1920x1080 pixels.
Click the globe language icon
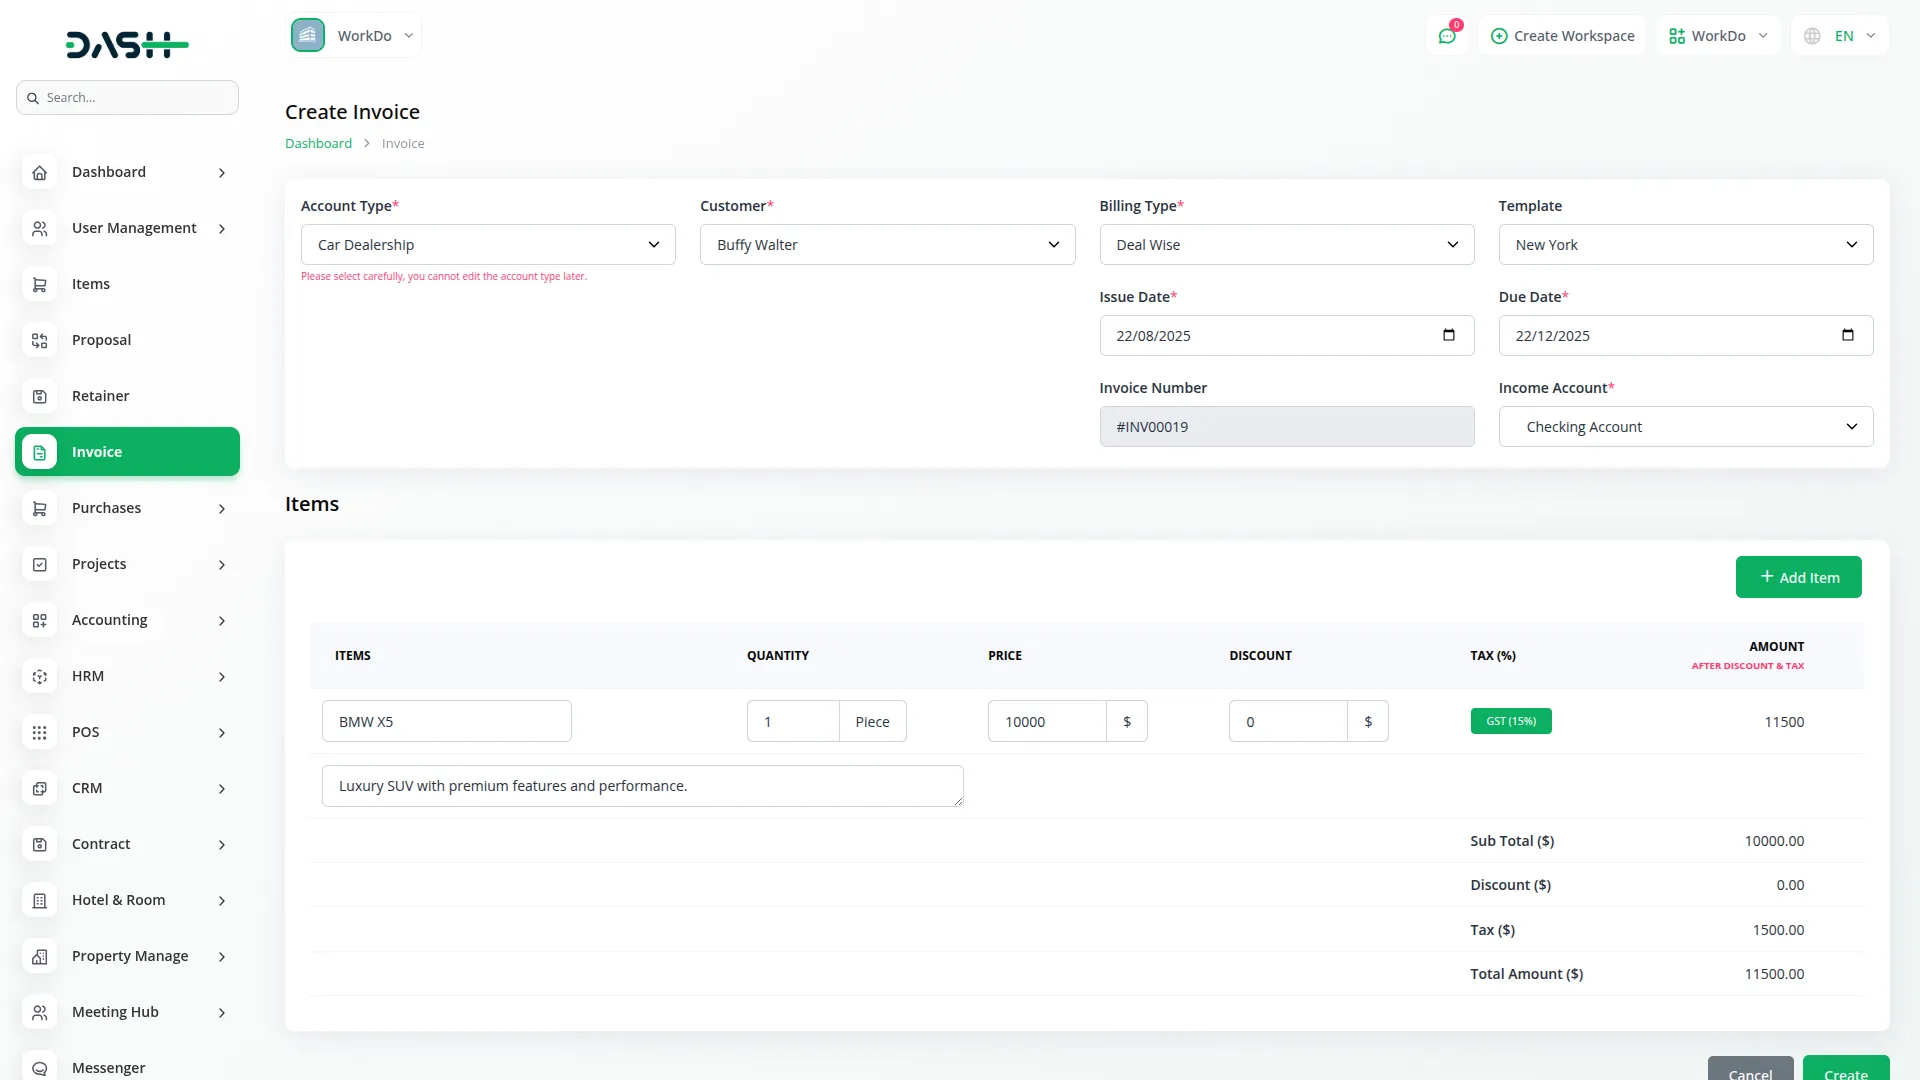click(x=1812, y=36)
